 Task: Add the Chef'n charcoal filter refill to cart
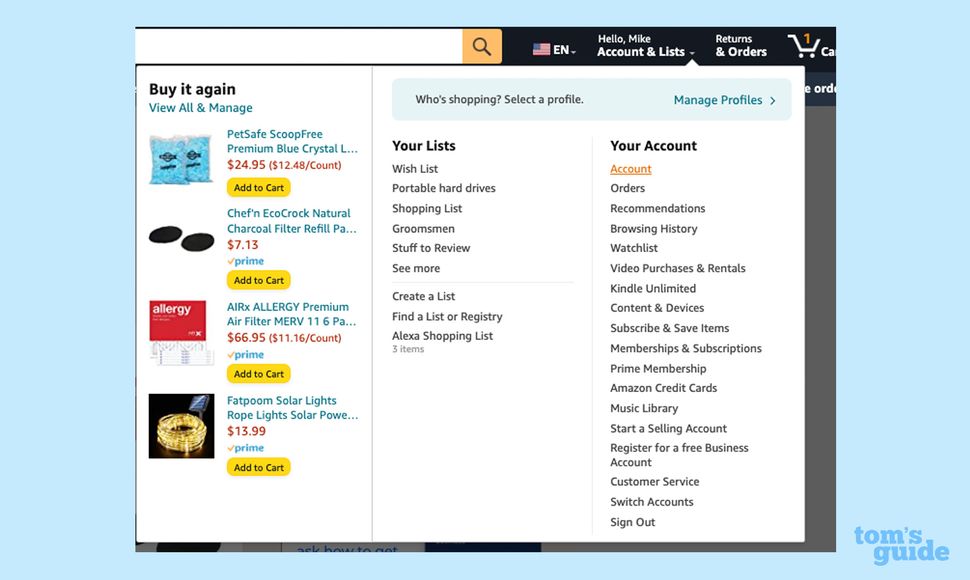click(258, 280)
